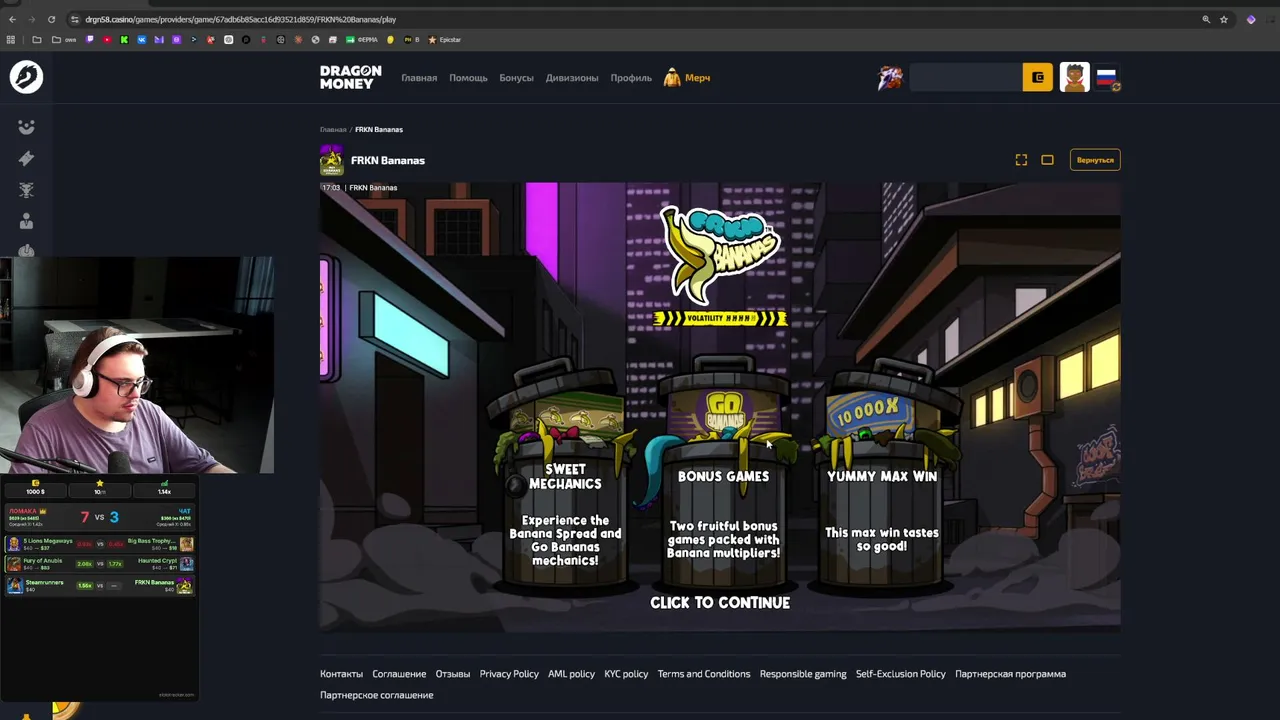
Task: Focus the browser address bar URL
Action: pyautogui.click(x=240, y=19)
